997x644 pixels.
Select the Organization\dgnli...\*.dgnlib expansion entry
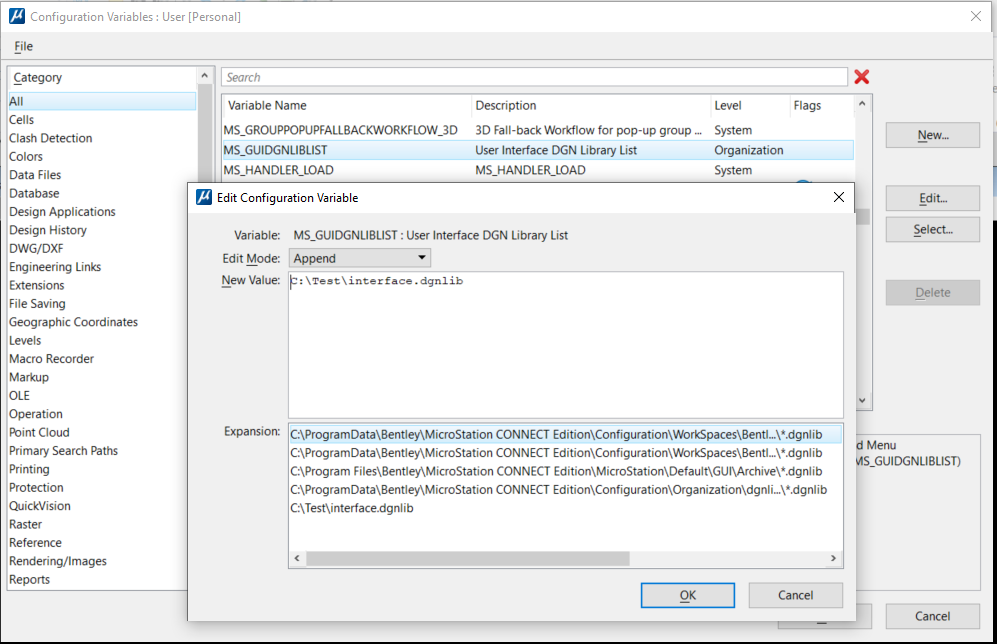(x=566, y=490)
